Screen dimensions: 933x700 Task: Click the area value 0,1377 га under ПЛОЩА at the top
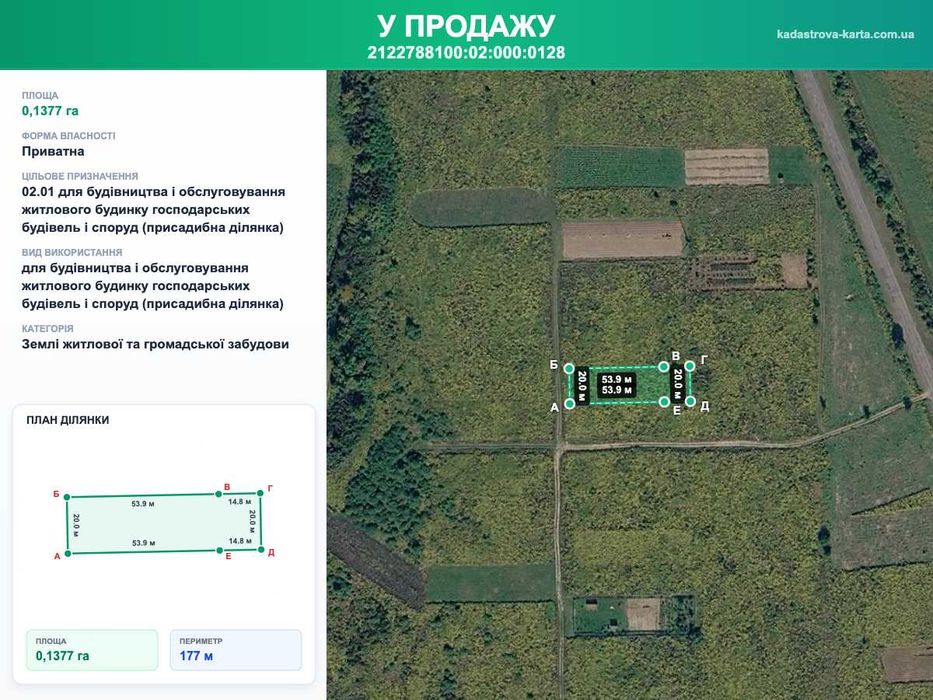click(50, 111)
